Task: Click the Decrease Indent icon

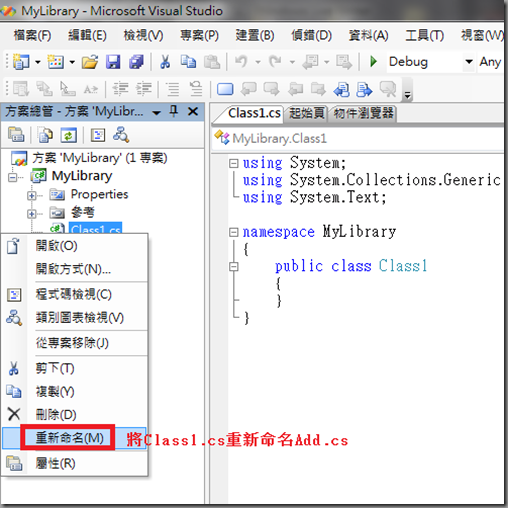Action: [x=120, y=89]
